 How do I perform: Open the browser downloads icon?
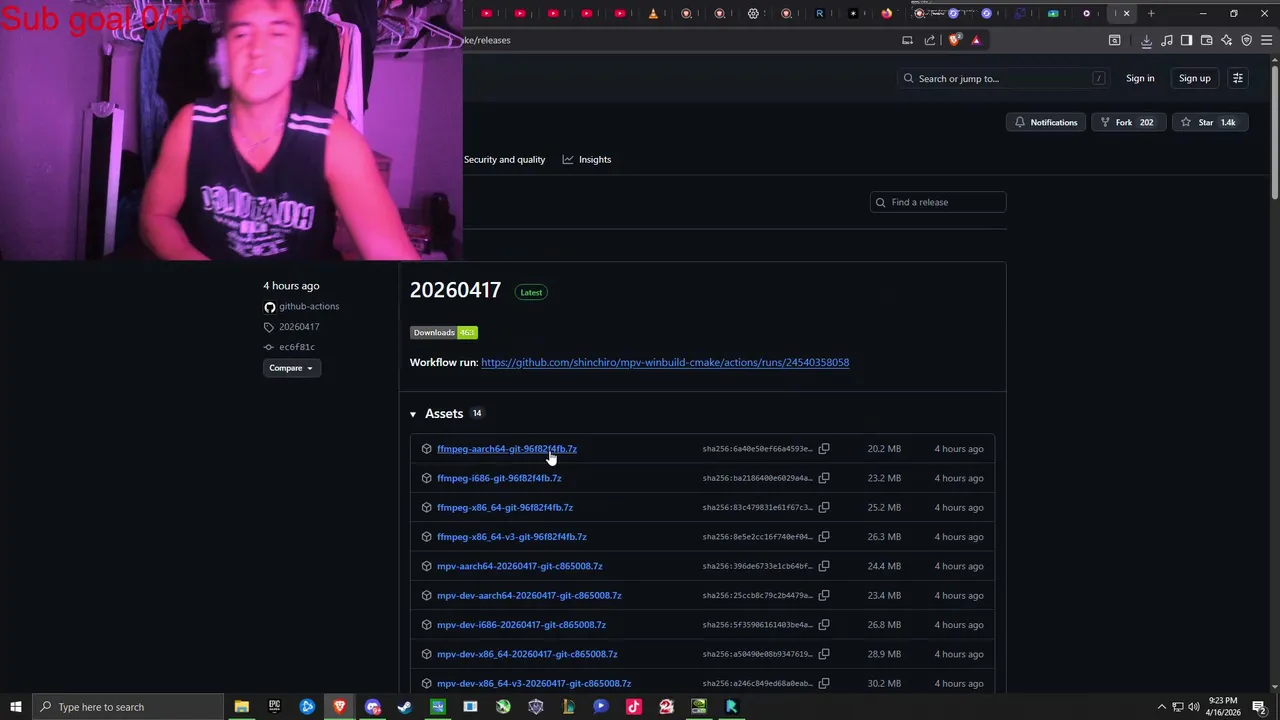(1146, 40)
